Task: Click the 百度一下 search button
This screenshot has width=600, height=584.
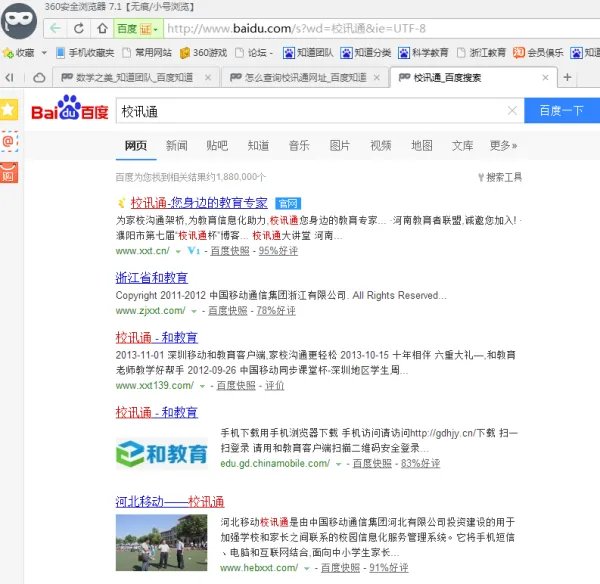Action: click(x=562, y=111)
